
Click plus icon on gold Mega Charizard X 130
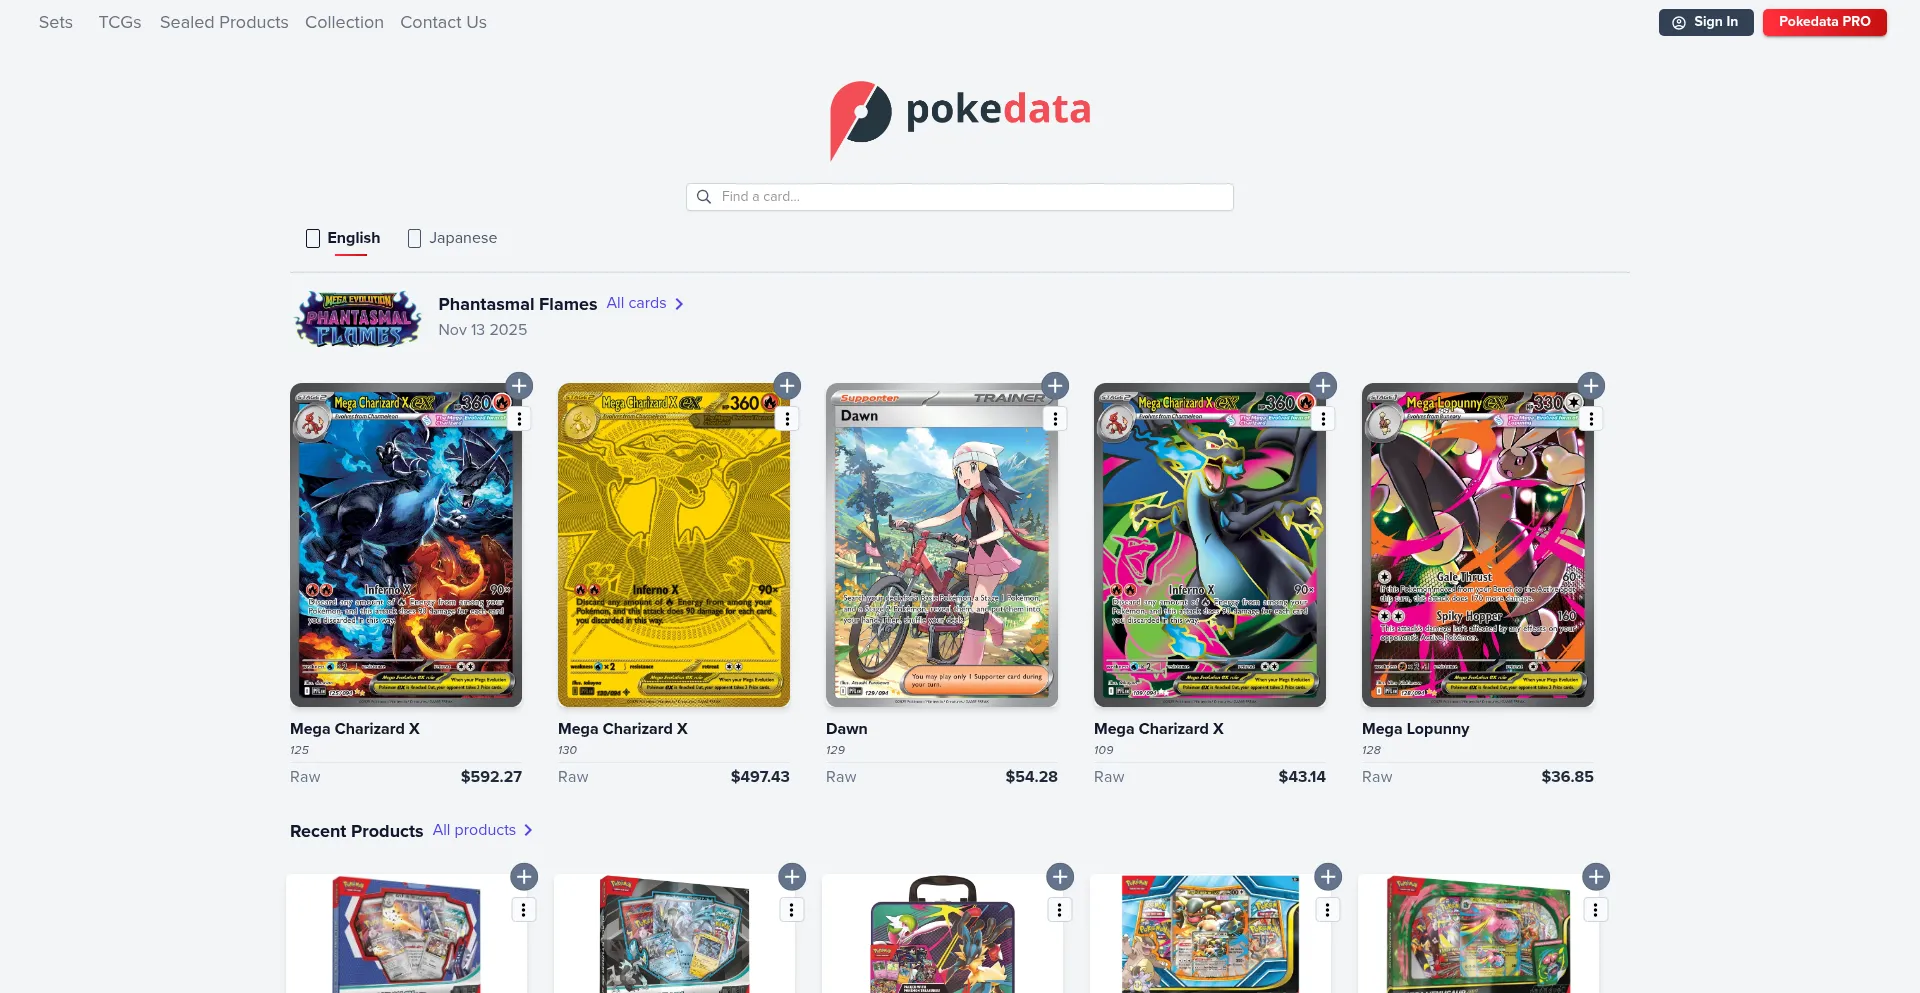[x=787, y=386]
